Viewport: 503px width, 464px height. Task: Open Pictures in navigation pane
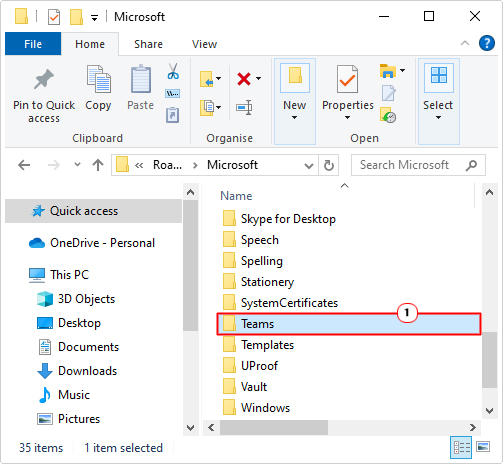79,419
